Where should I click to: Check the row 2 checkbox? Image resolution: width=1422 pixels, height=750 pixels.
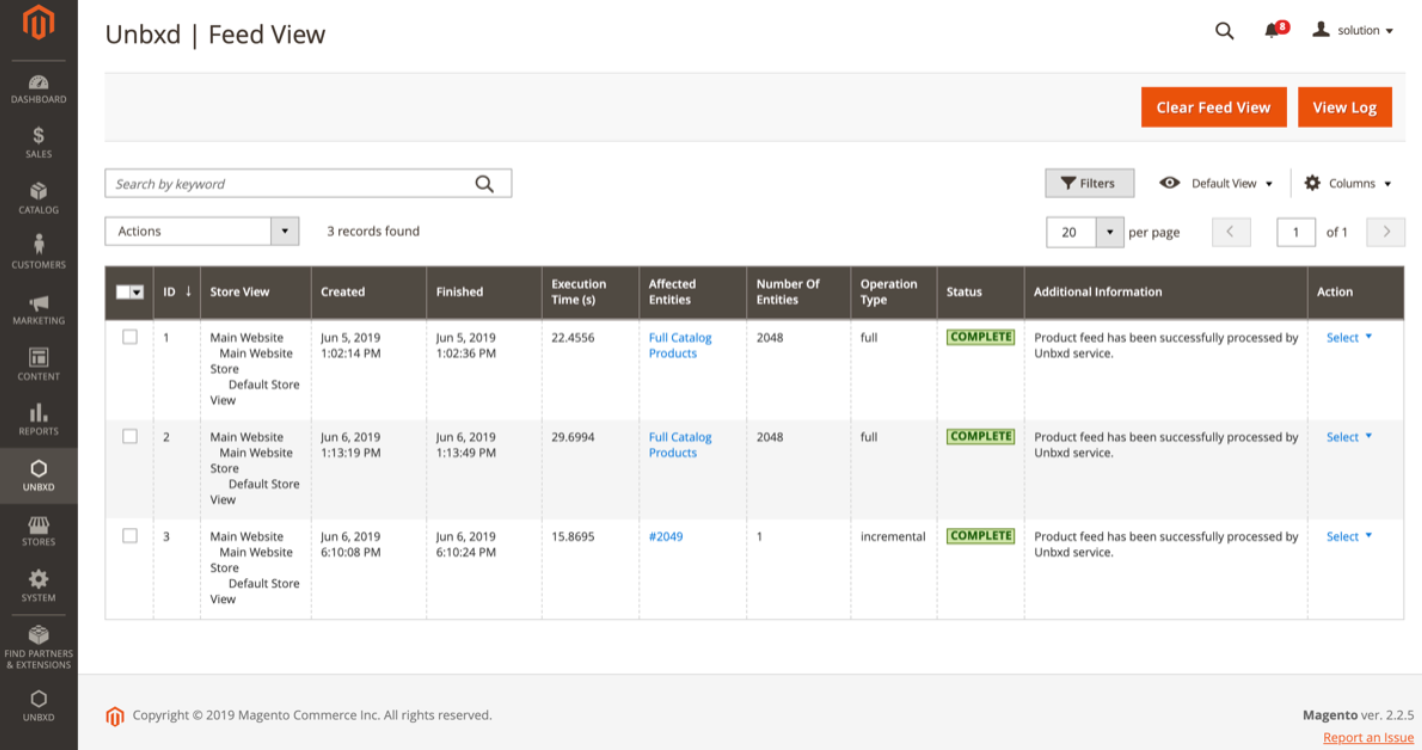click(x=130, y=437)
